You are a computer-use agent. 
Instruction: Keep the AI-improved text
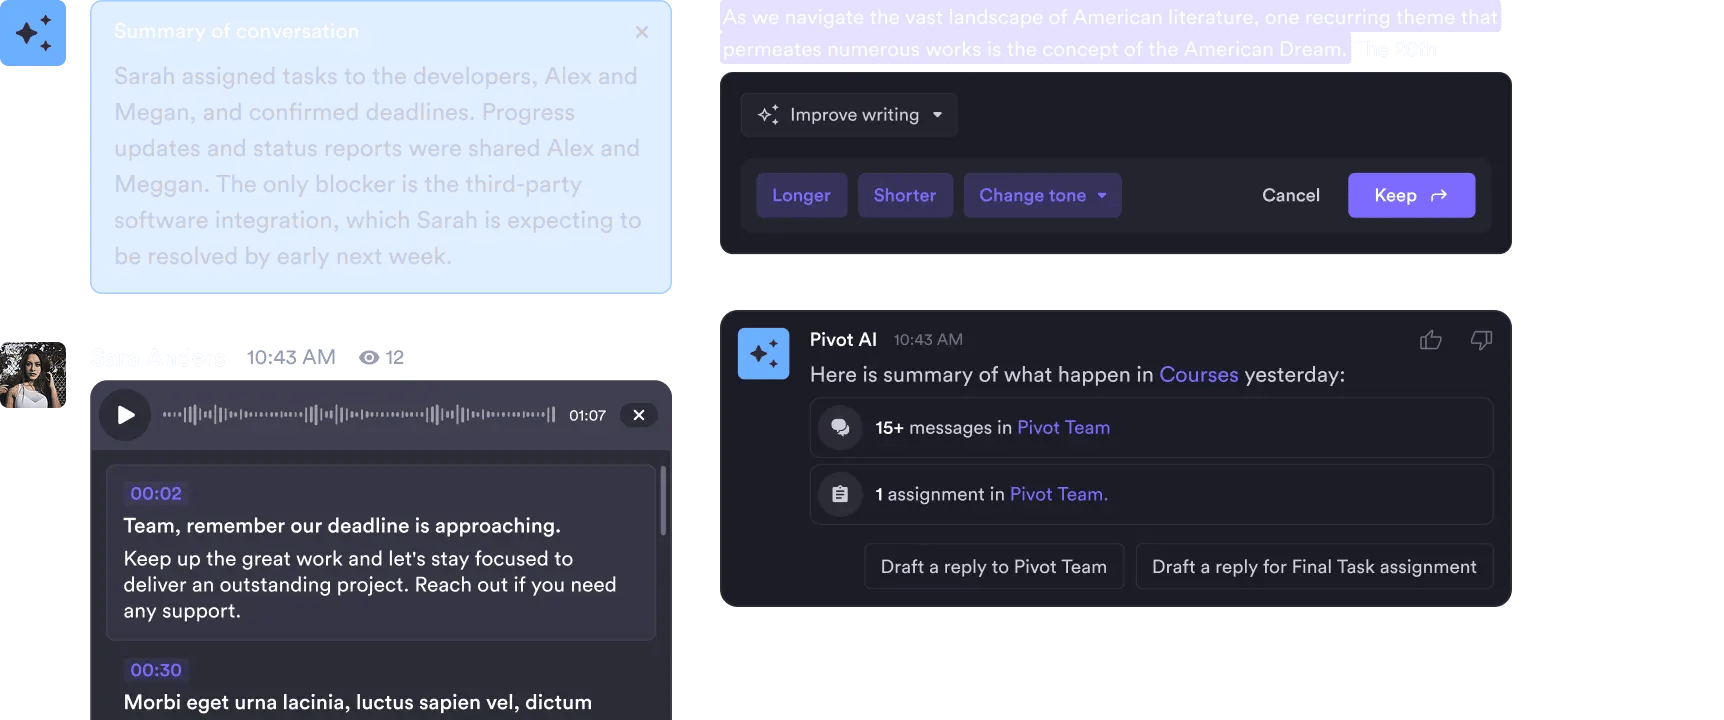click(x=1410, y=196)
